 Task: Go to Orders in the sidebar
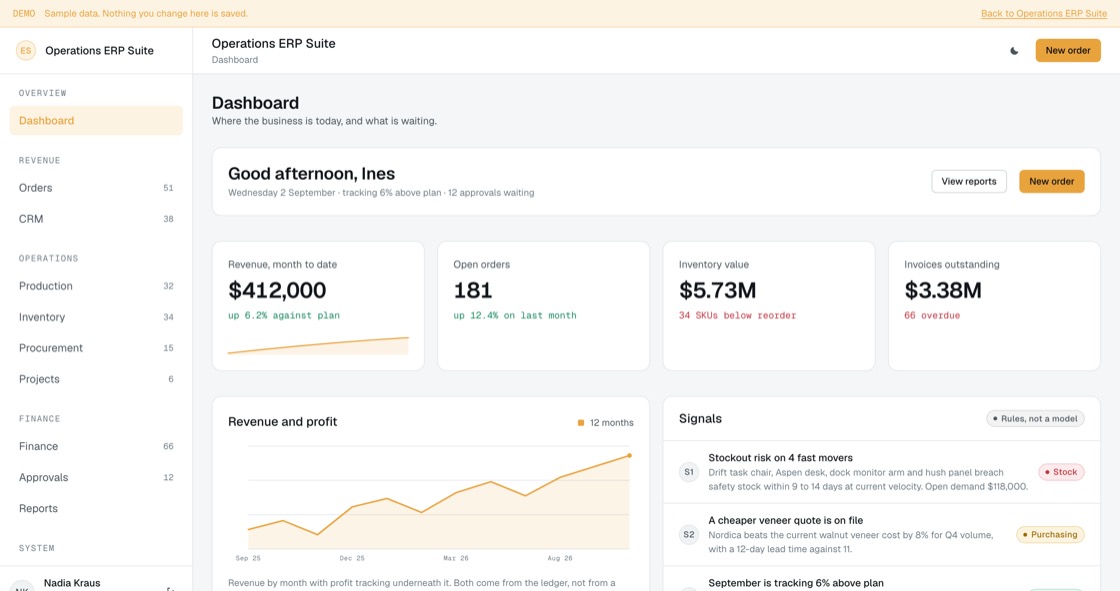click(x=96, y=188)
